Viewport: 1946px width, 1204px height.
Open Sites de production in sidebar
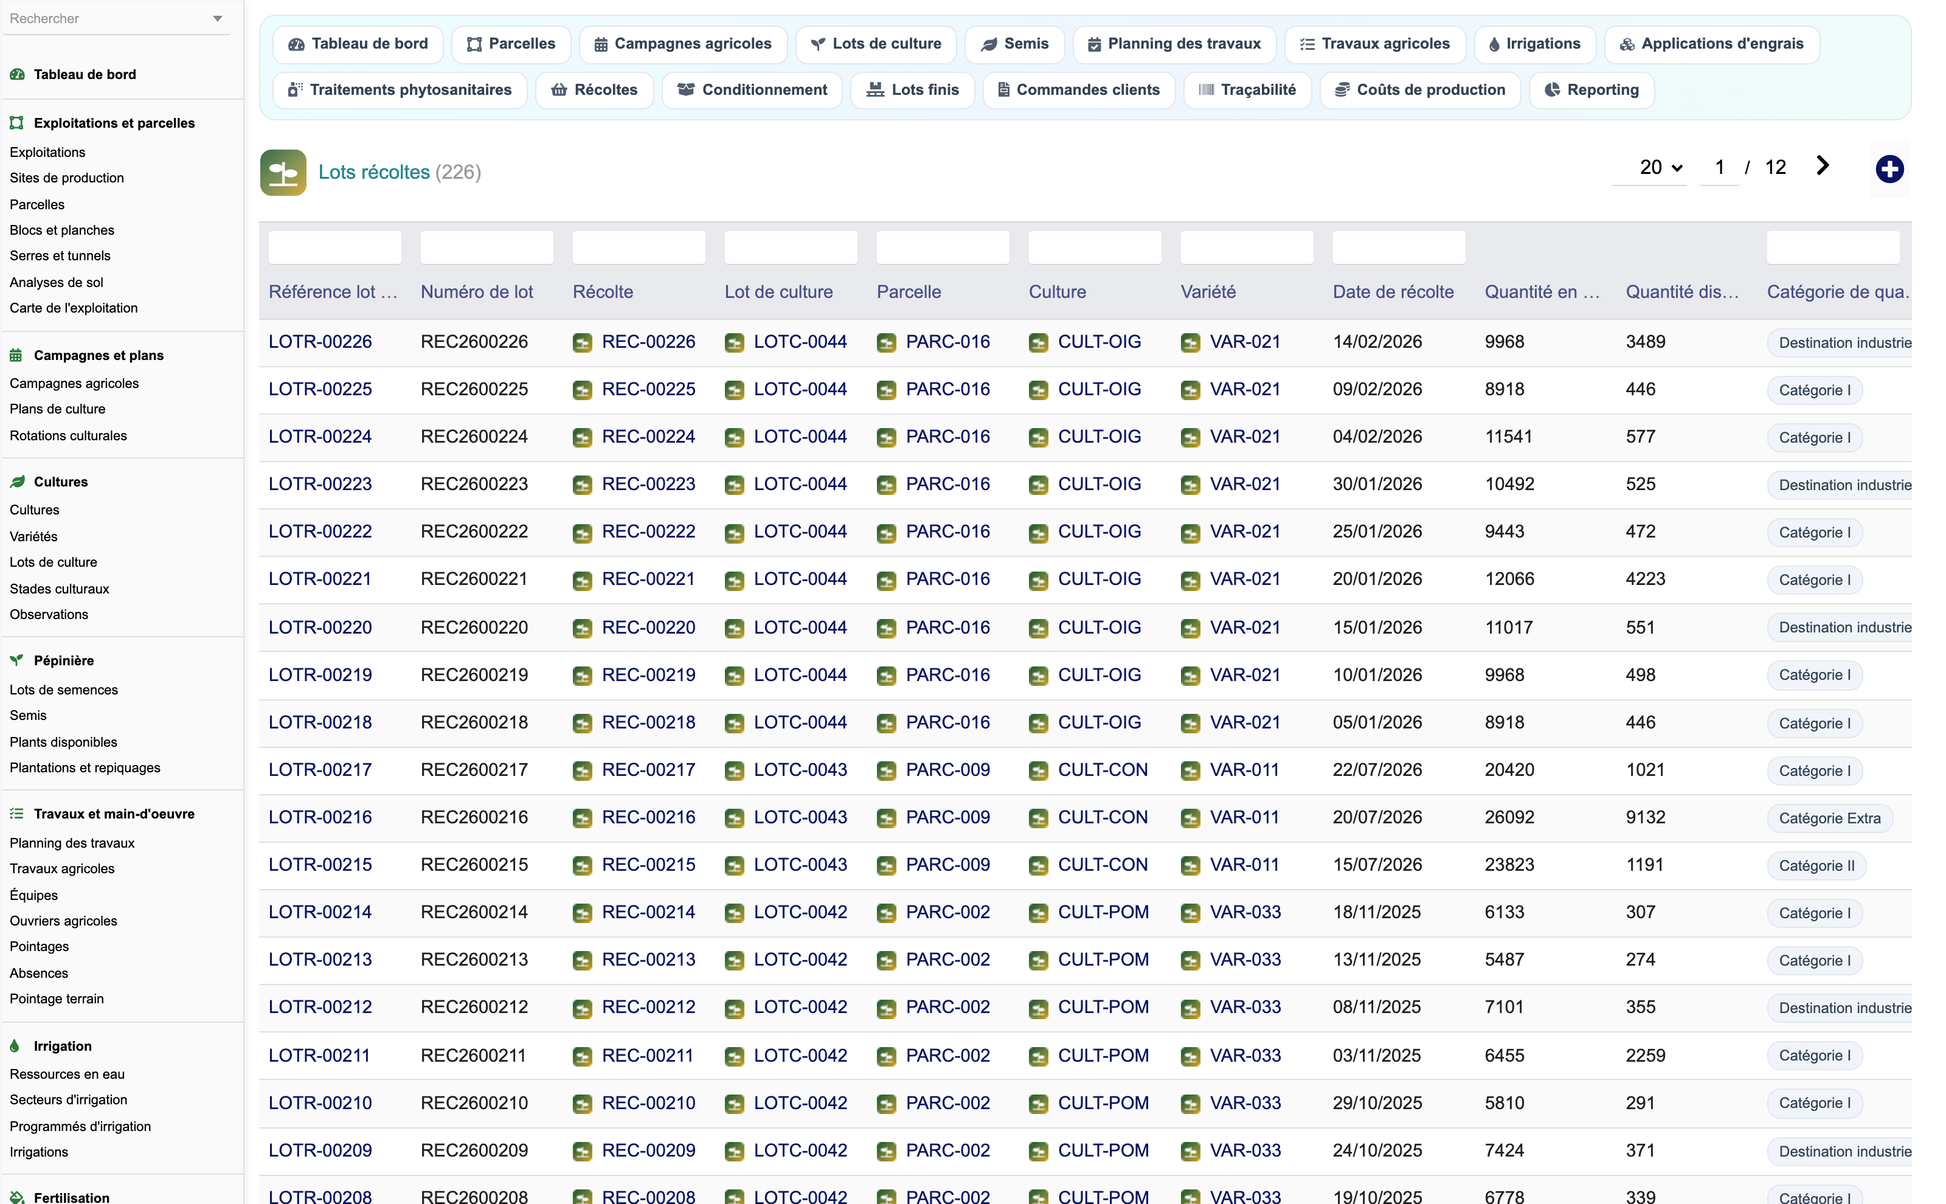coord(67,178)
